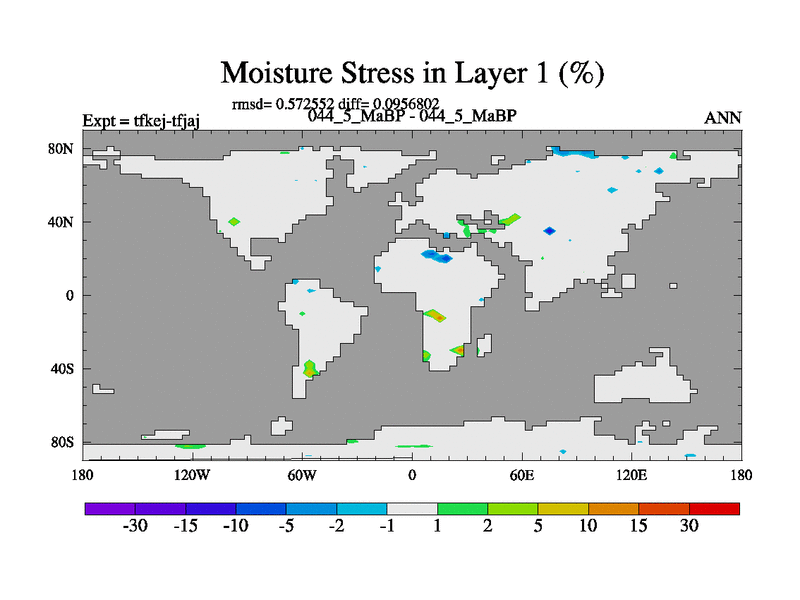Click the 0 latitude axis label

click(69, 296)
